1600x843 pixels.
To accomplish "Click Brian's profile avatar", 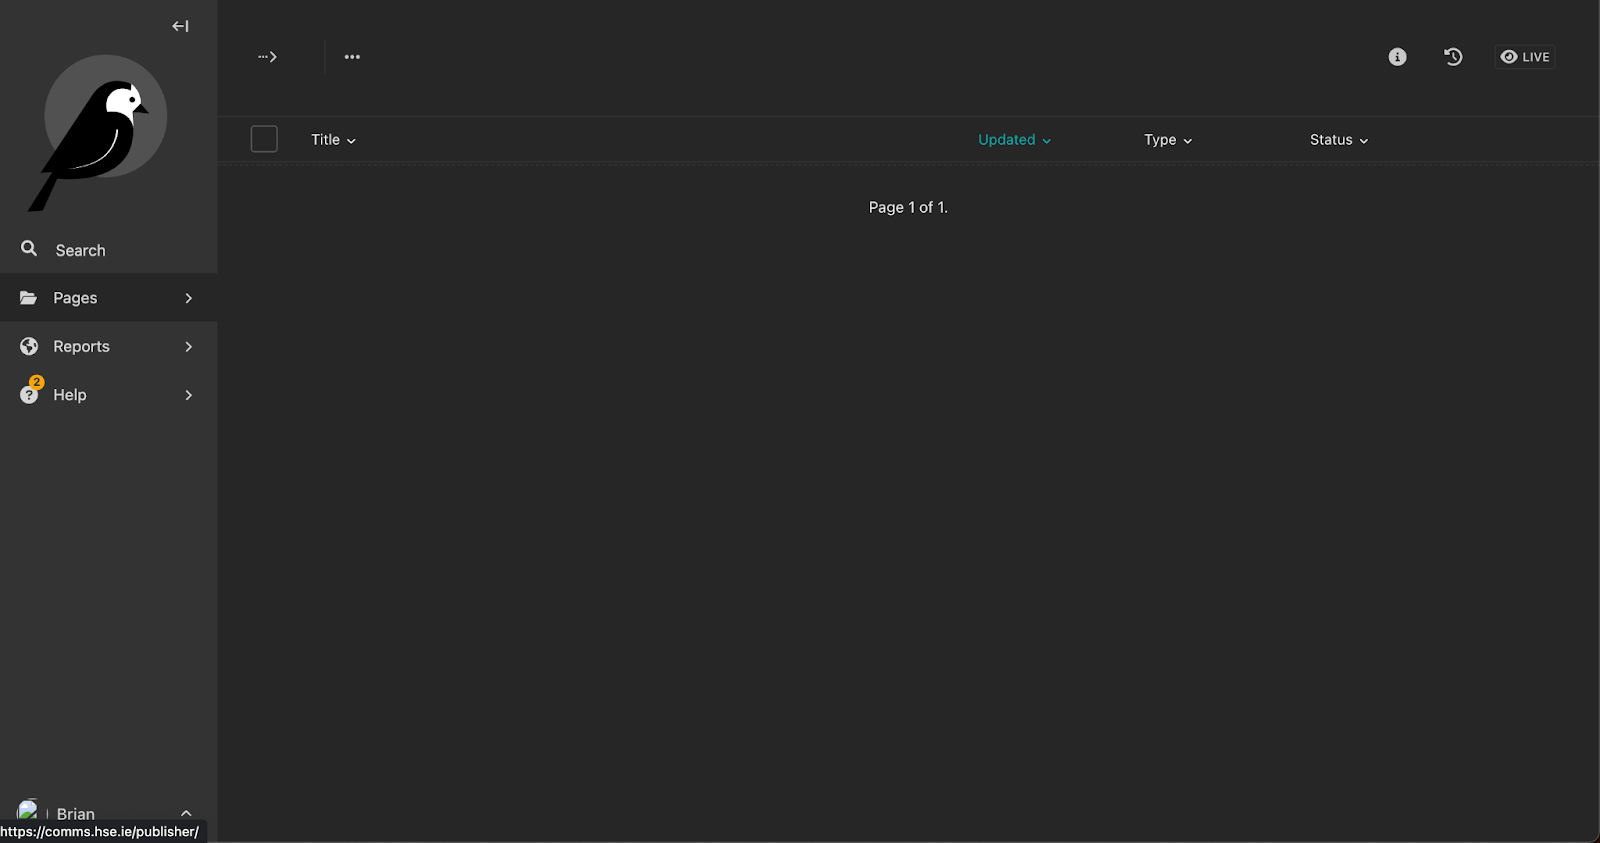I will pyautogui.click(x=28, y=810).
